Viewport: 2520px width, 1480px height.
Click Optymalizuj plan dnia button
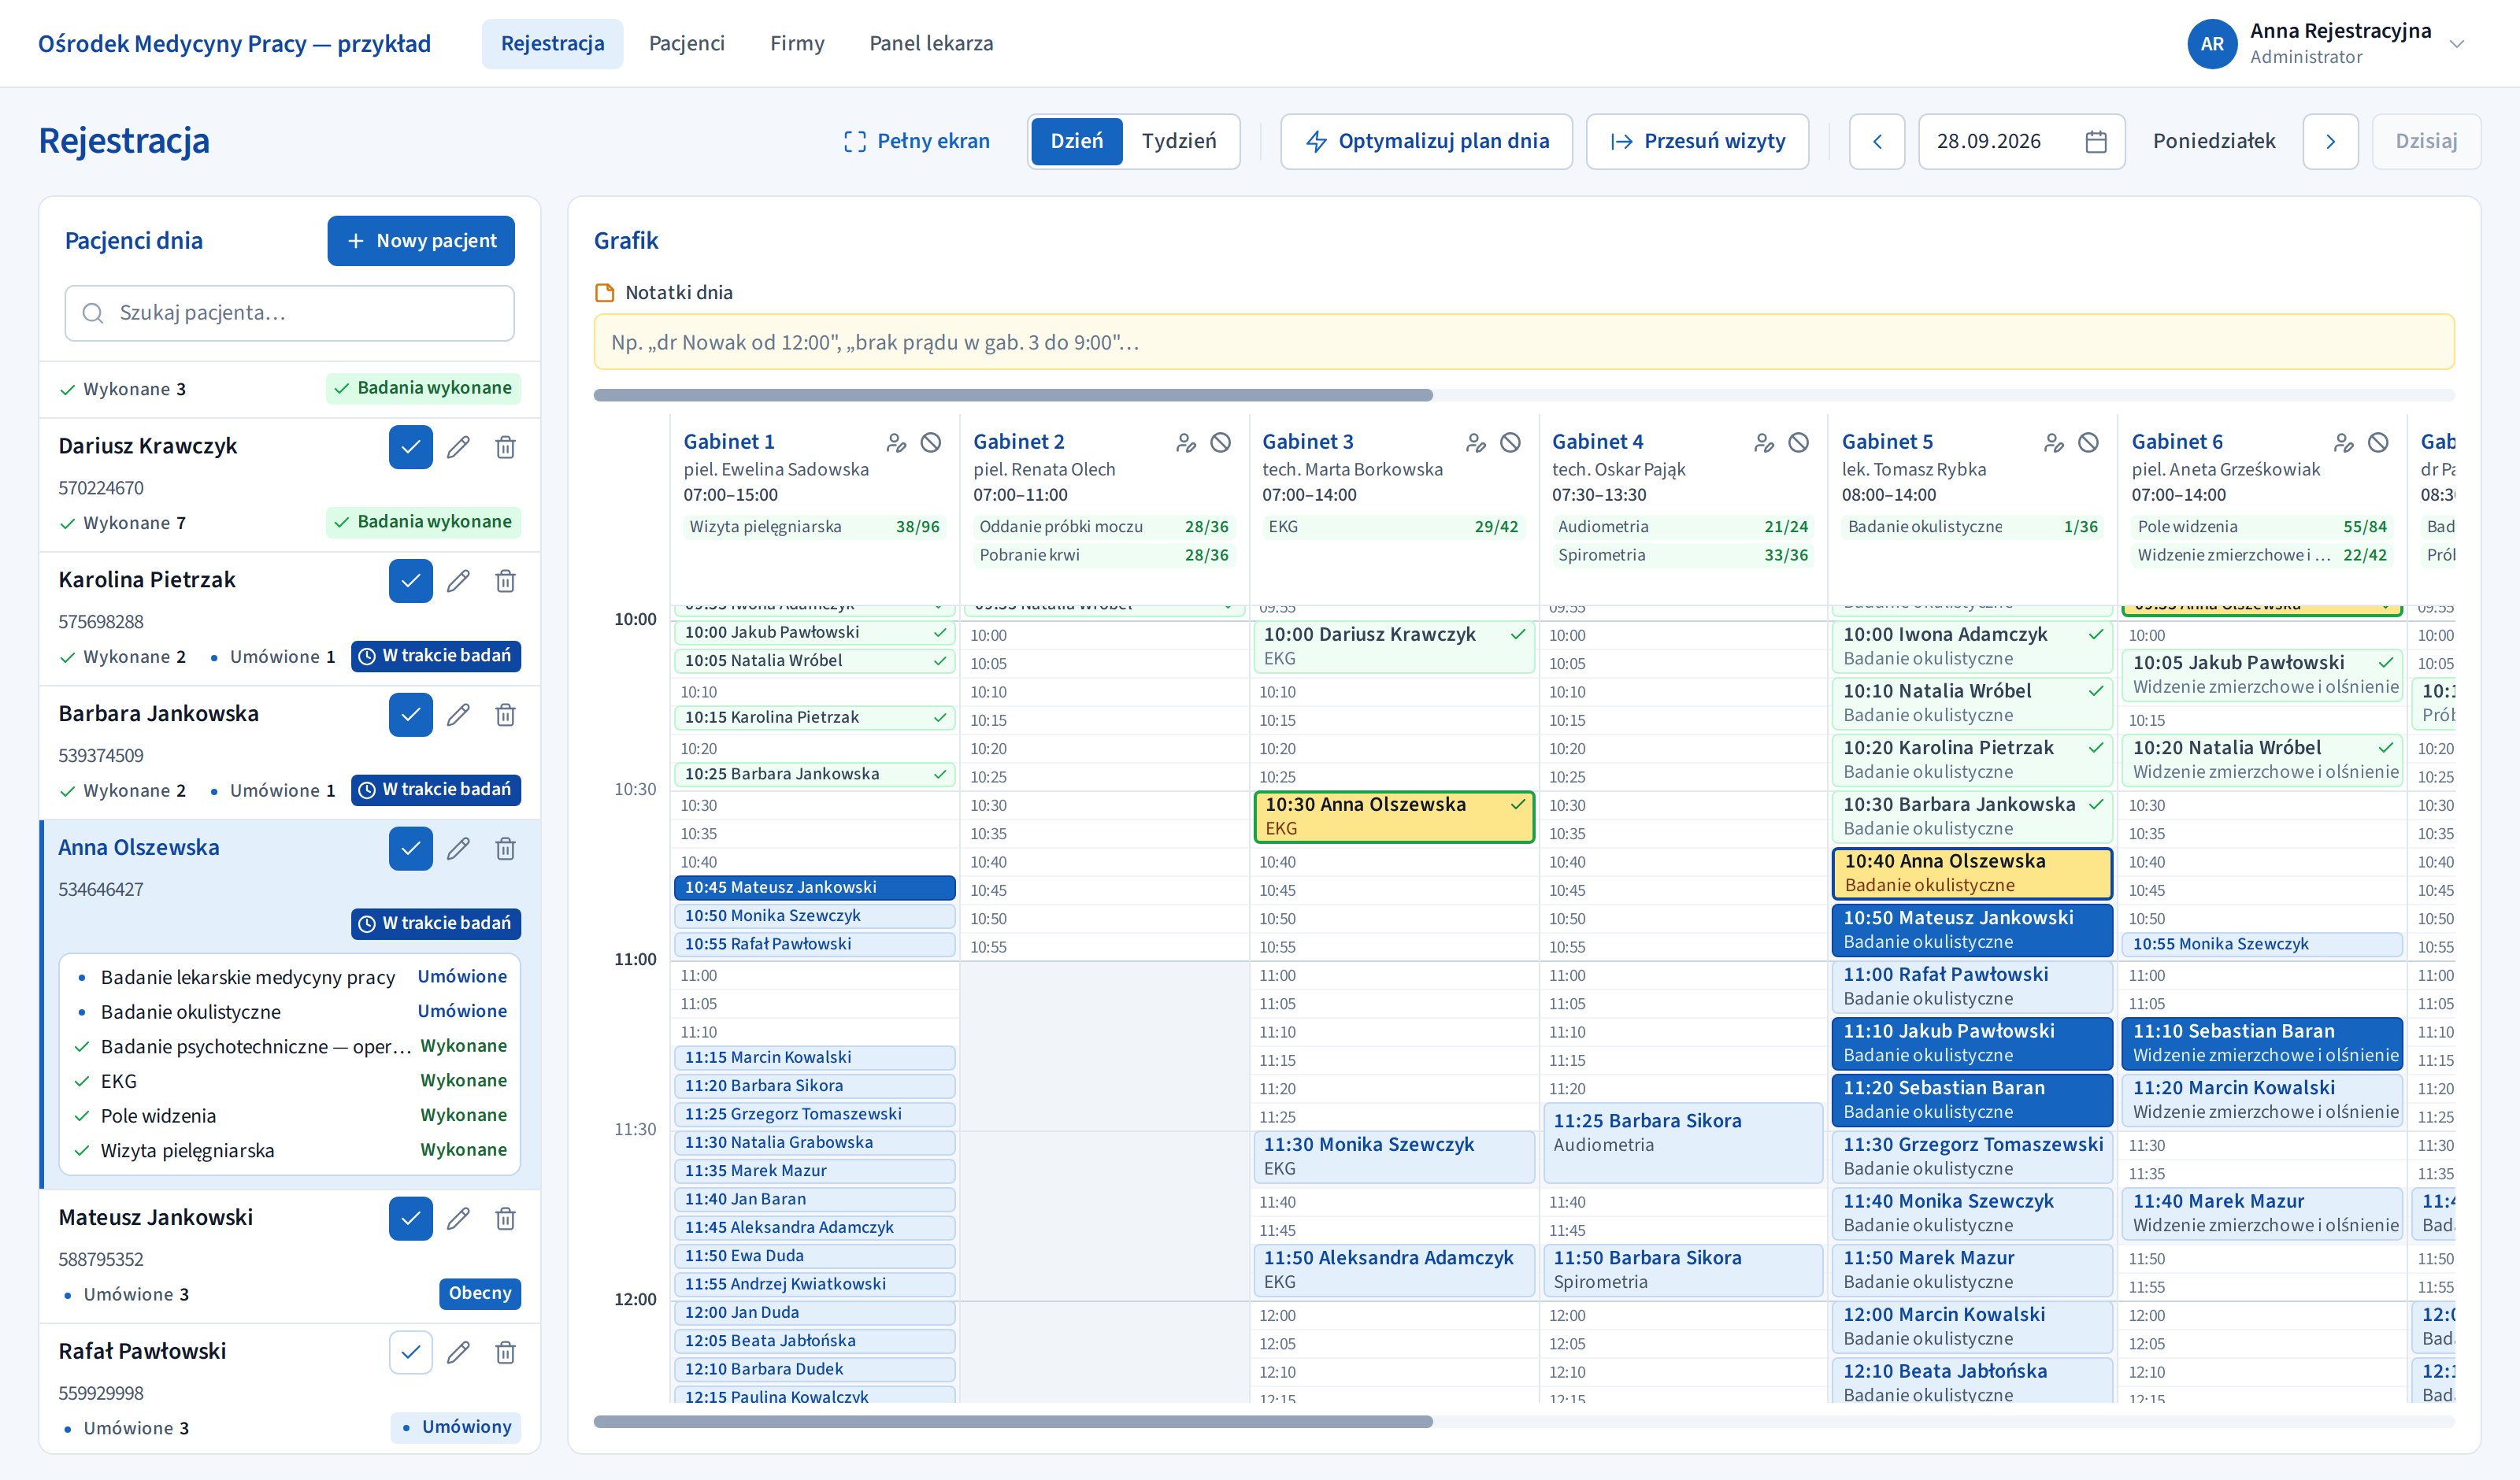pyautogui.click(x=1426, y=141)
